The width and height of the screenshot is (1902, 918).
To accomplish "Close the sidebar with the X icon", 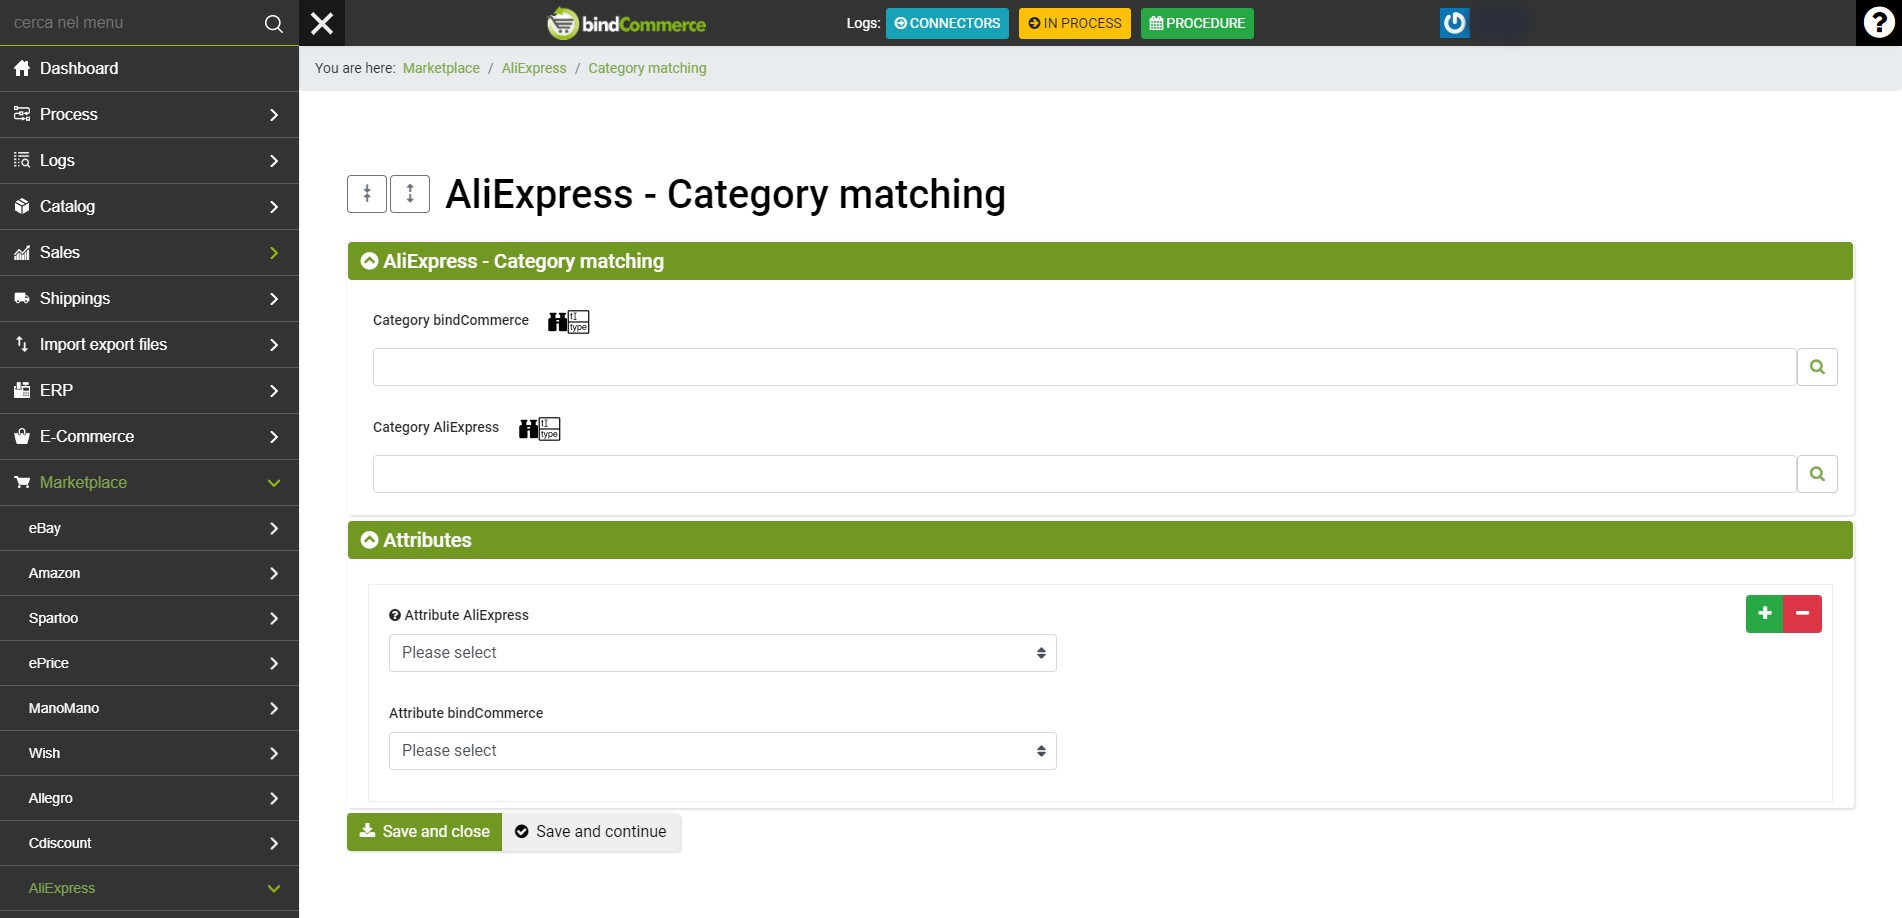I will (x=322, y=23).
